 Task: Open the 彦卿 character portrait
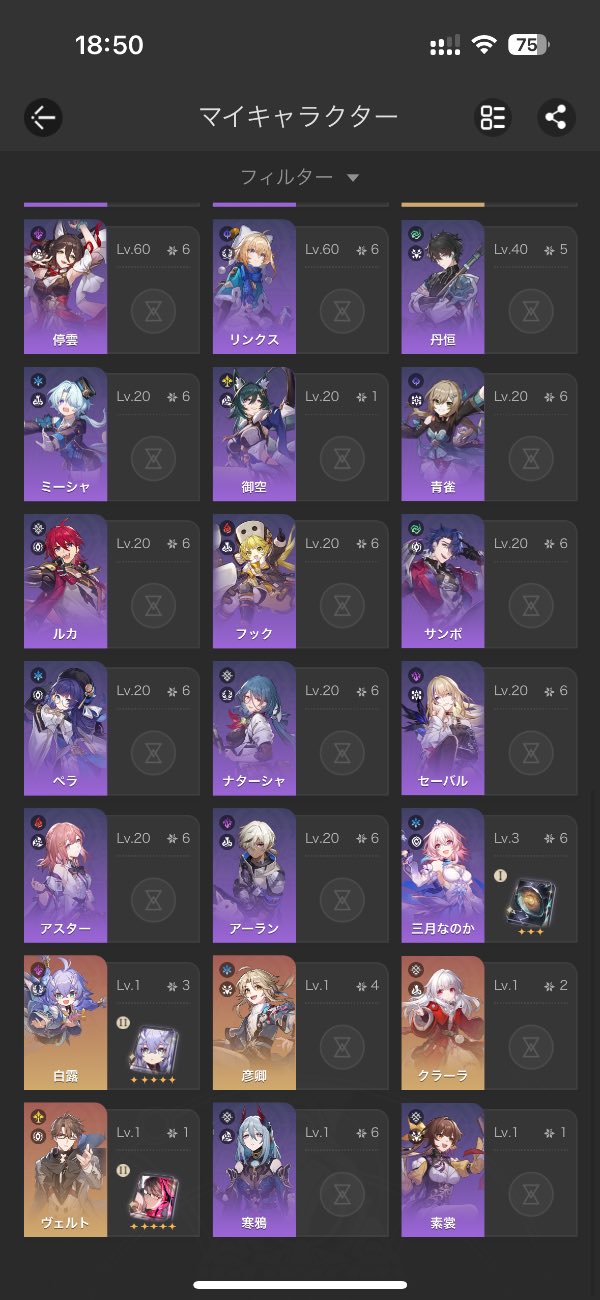254,1022
